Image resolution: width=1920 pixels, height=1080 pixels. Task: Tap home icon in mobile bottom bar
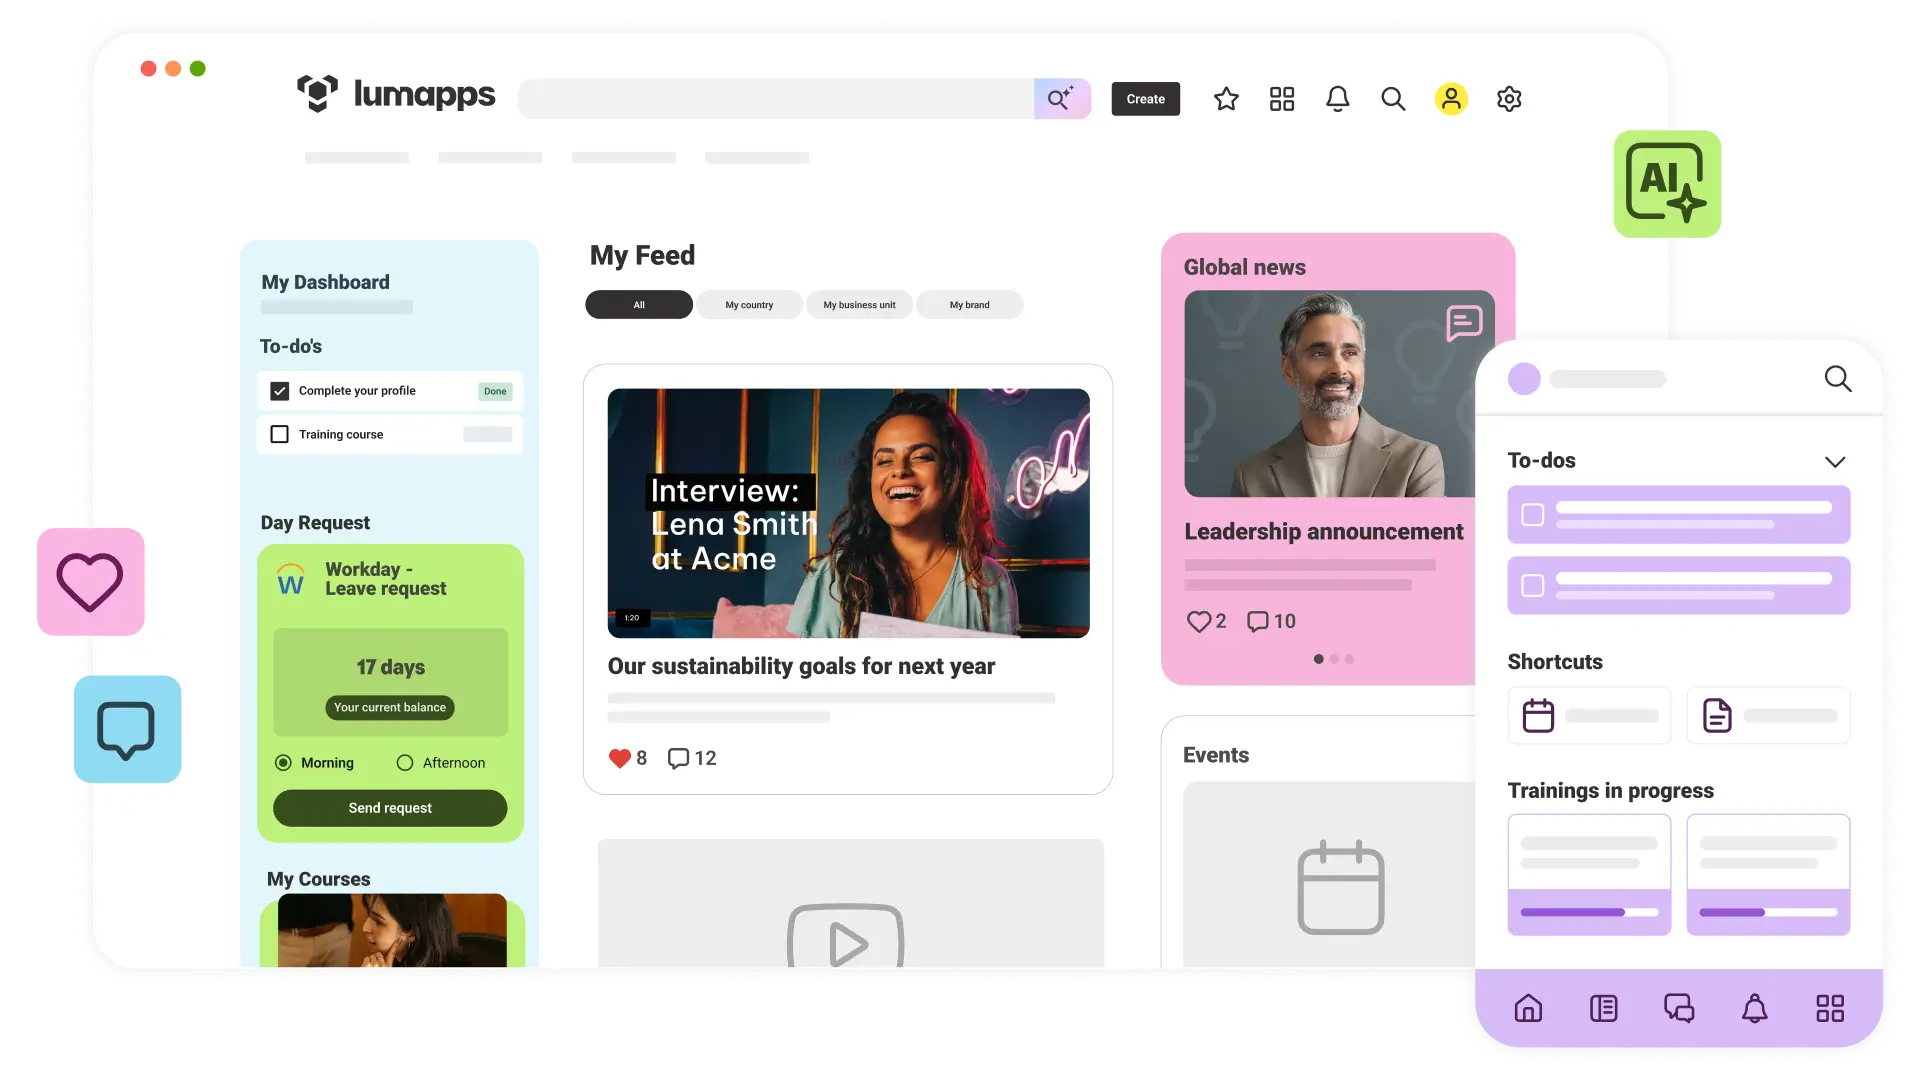[1528, 1008]
